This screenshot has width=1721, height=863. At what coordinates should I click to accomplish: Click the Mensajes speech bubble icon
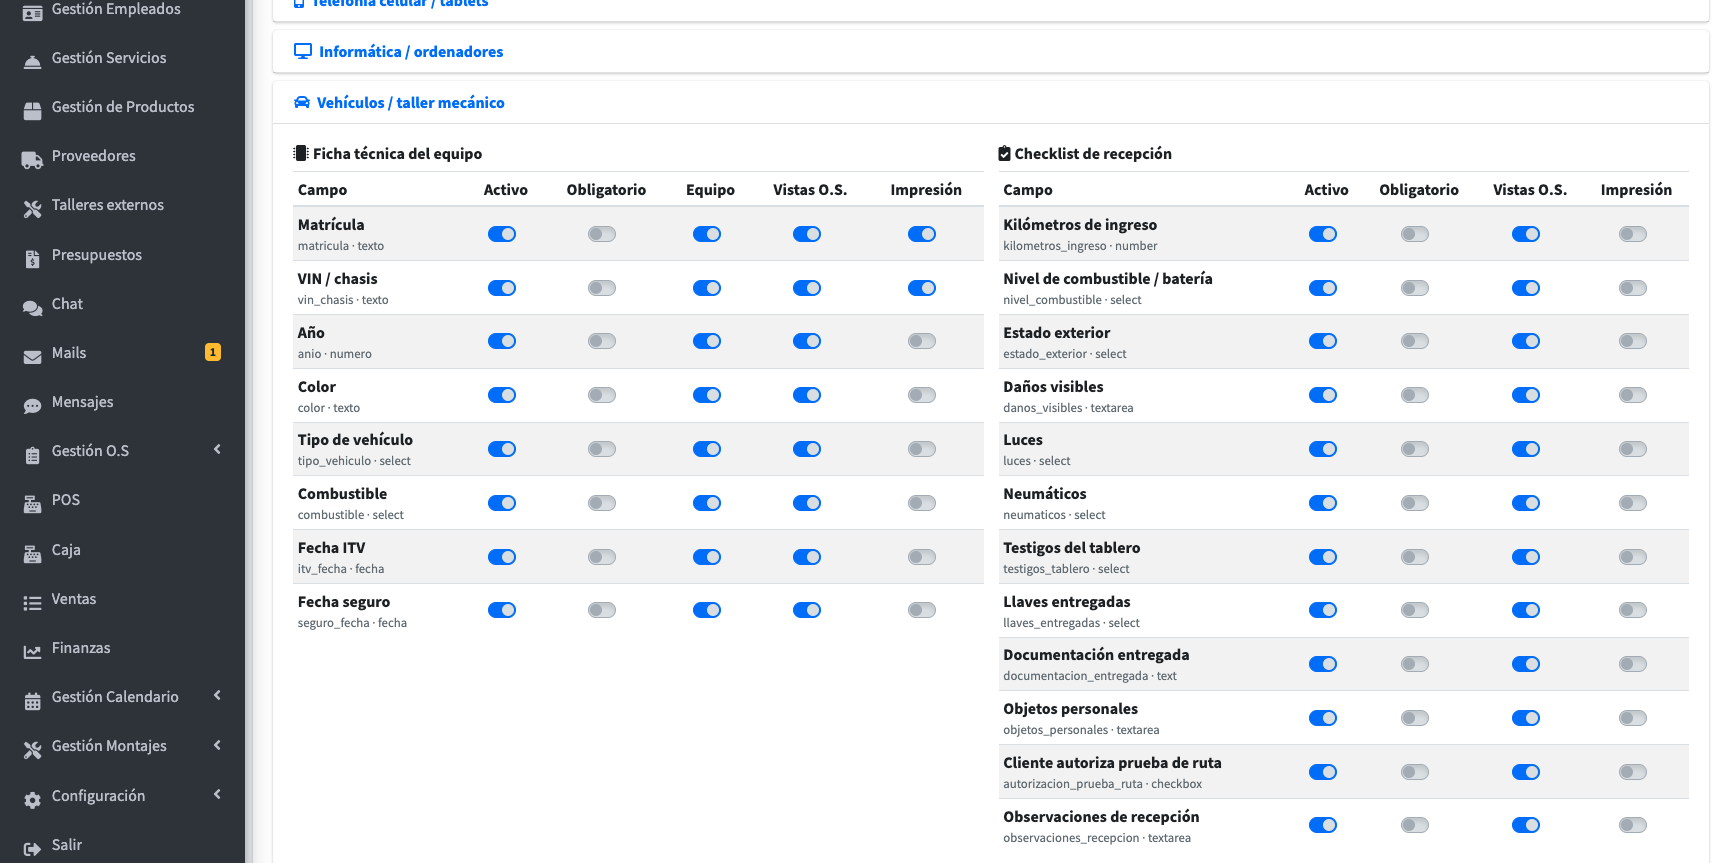coord(32,406)
